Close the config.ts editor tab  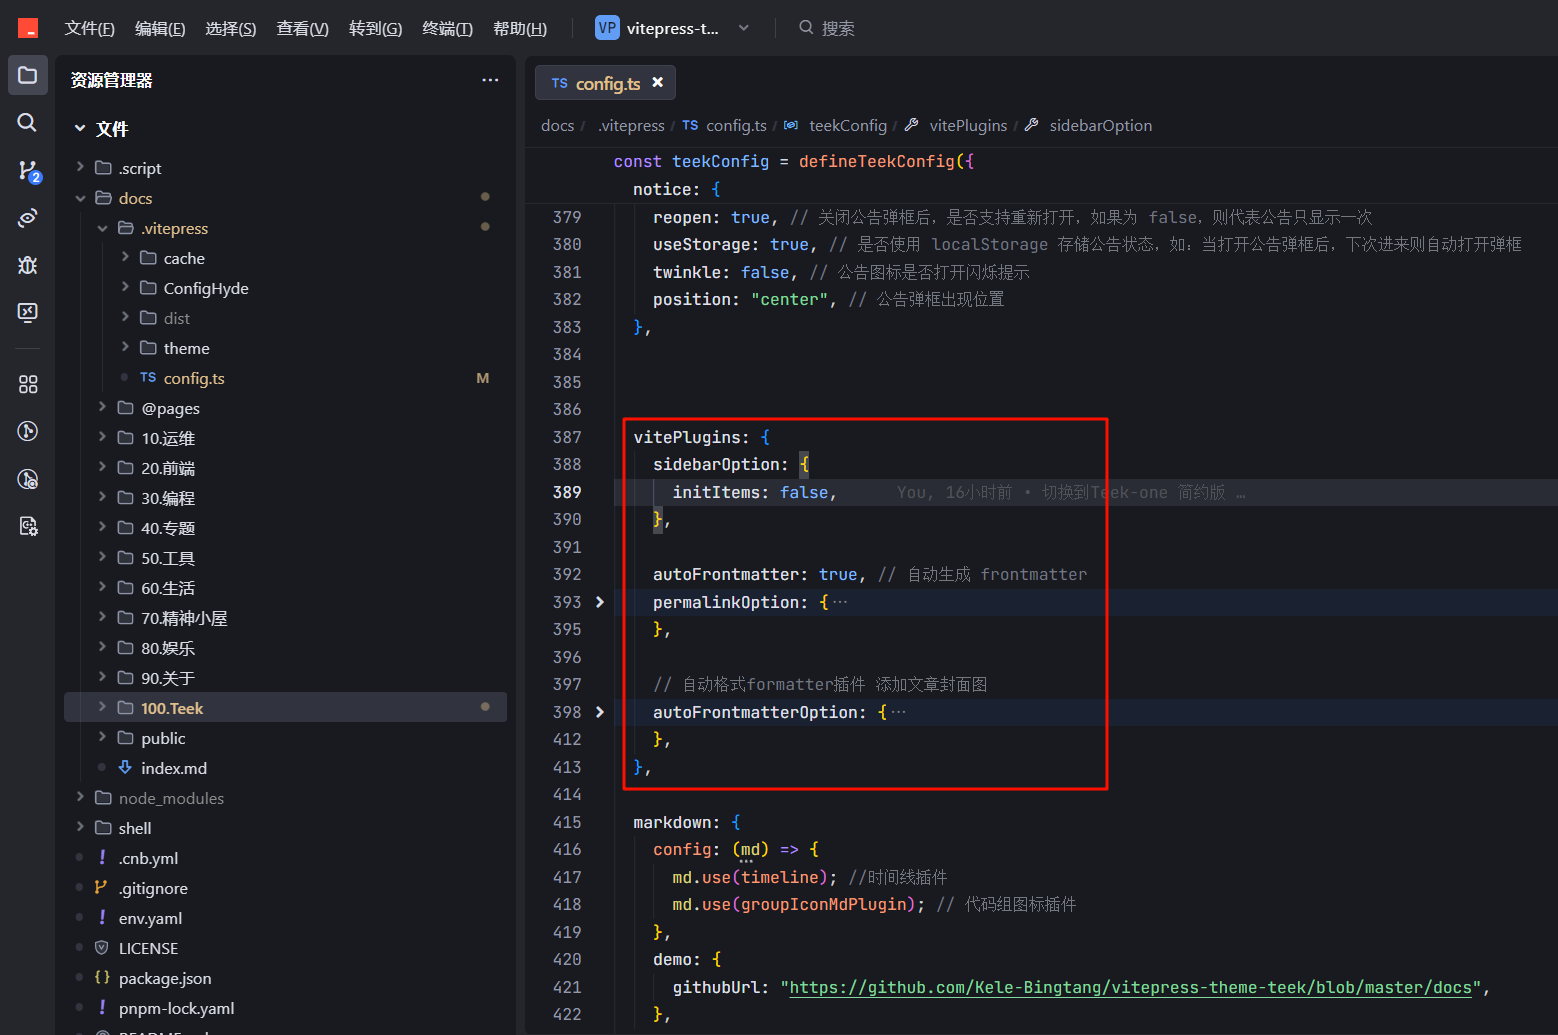[x=657, y=83]
